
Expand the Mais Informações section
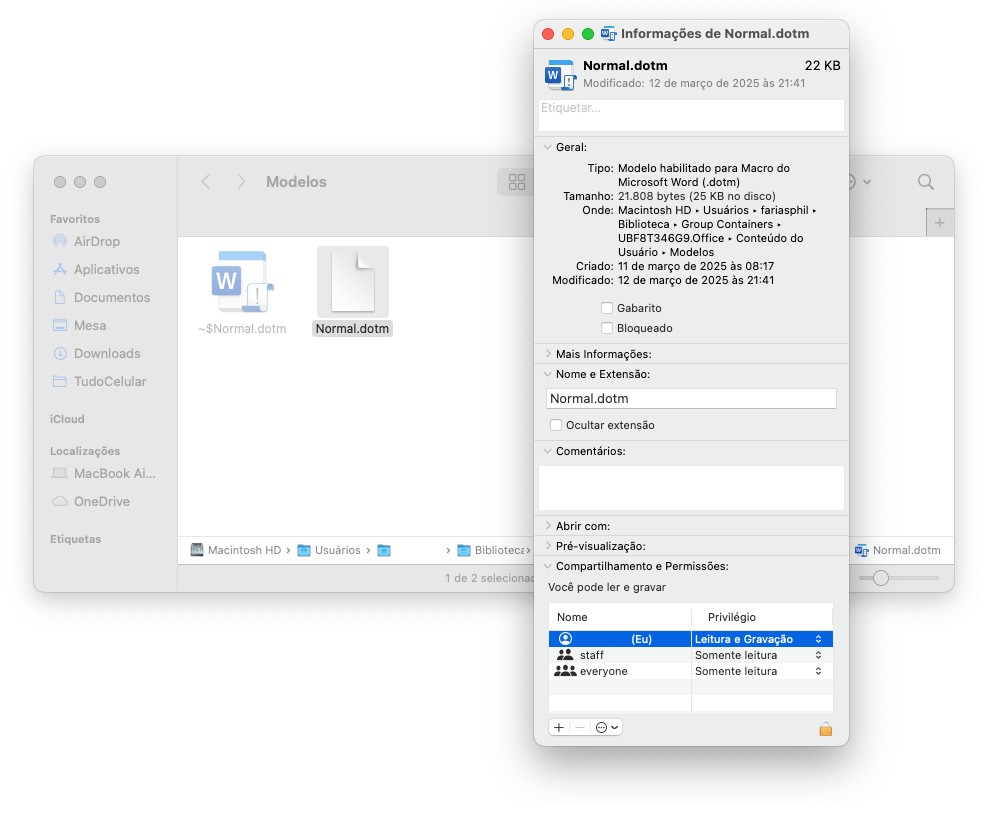548,354
